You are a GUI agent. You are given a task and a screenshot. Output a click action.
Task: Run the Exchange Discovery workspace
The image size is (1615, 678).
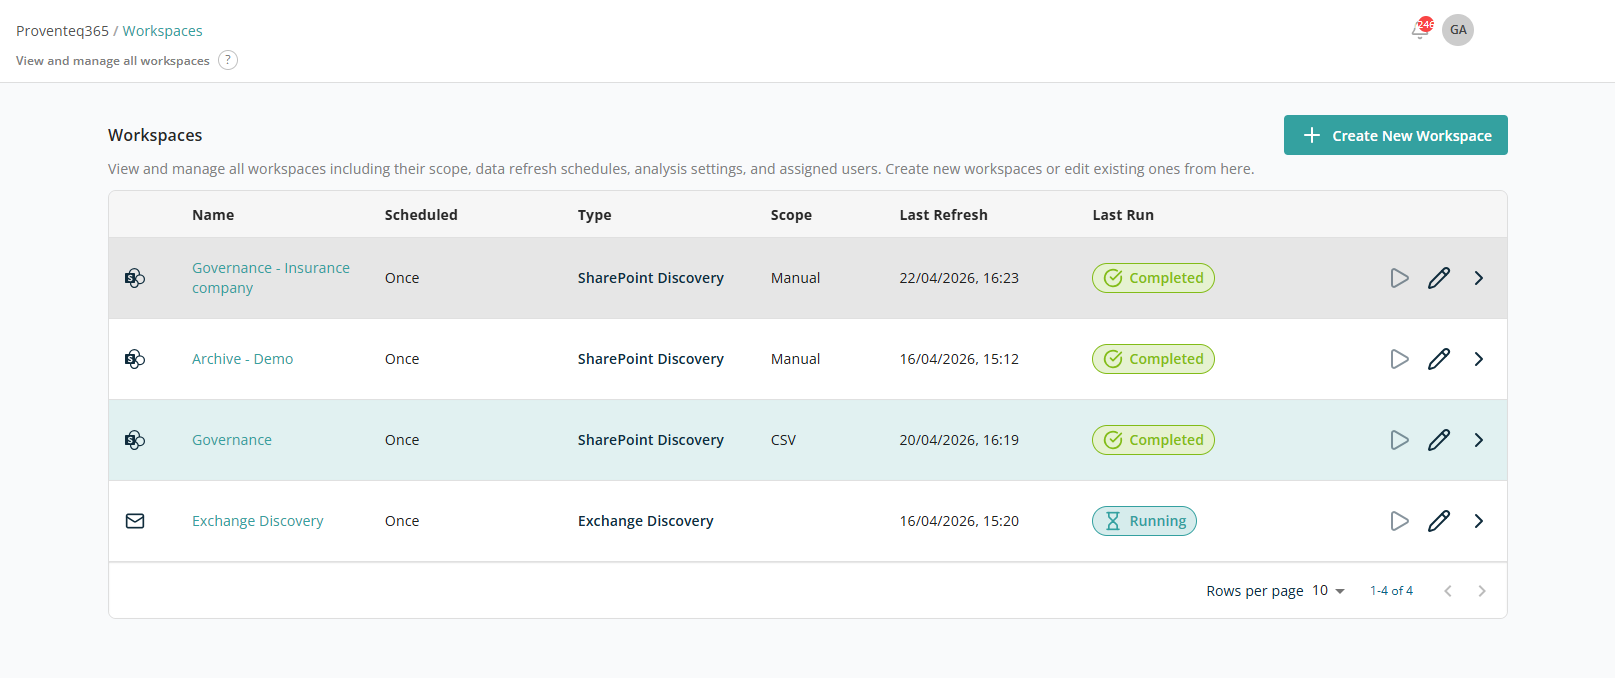[1399, 521]
